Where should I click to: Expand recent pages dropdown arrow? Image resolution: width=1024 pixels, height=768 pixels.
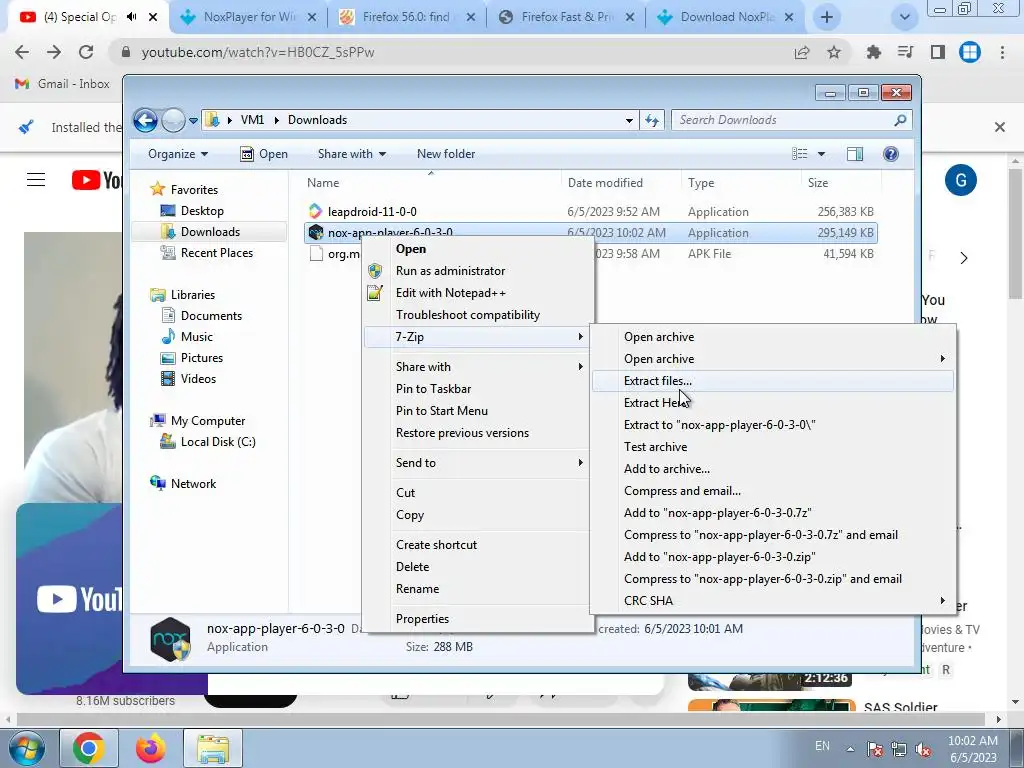point(193,121)
